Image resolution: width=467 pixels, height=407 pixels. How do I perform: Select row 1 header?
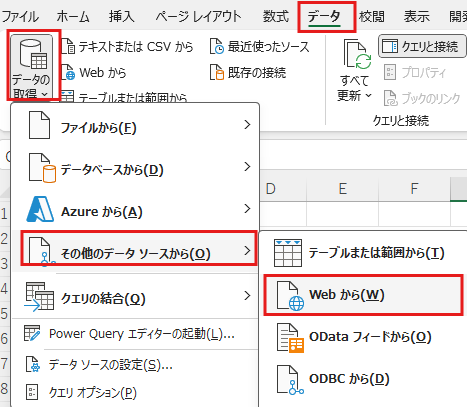coord(4,214)
